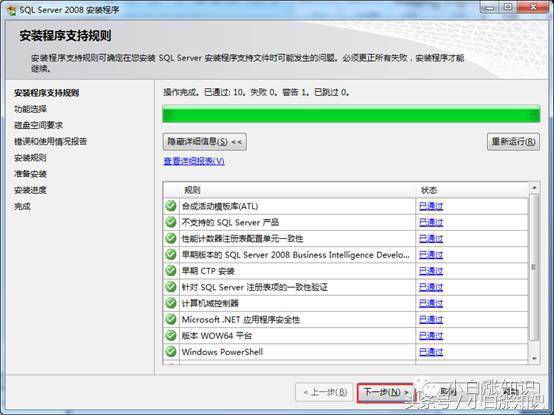Select 准备安装 step in sidebar
554x415 pixels.
30,174
